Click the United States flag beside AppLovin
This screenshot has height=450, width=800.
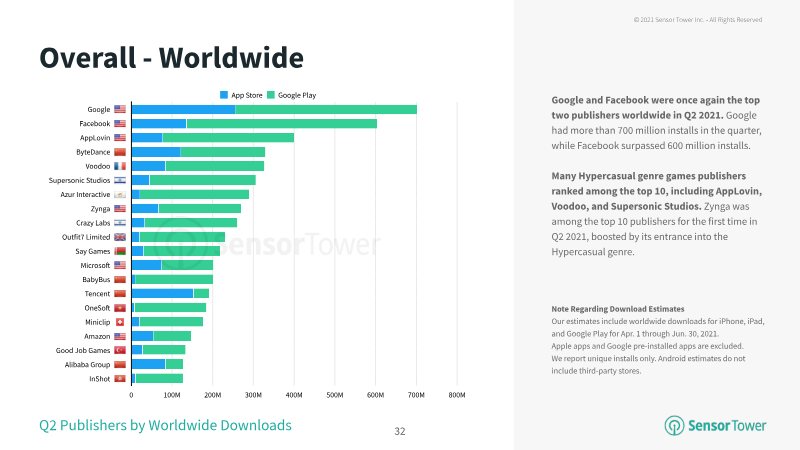coord(120,138)
